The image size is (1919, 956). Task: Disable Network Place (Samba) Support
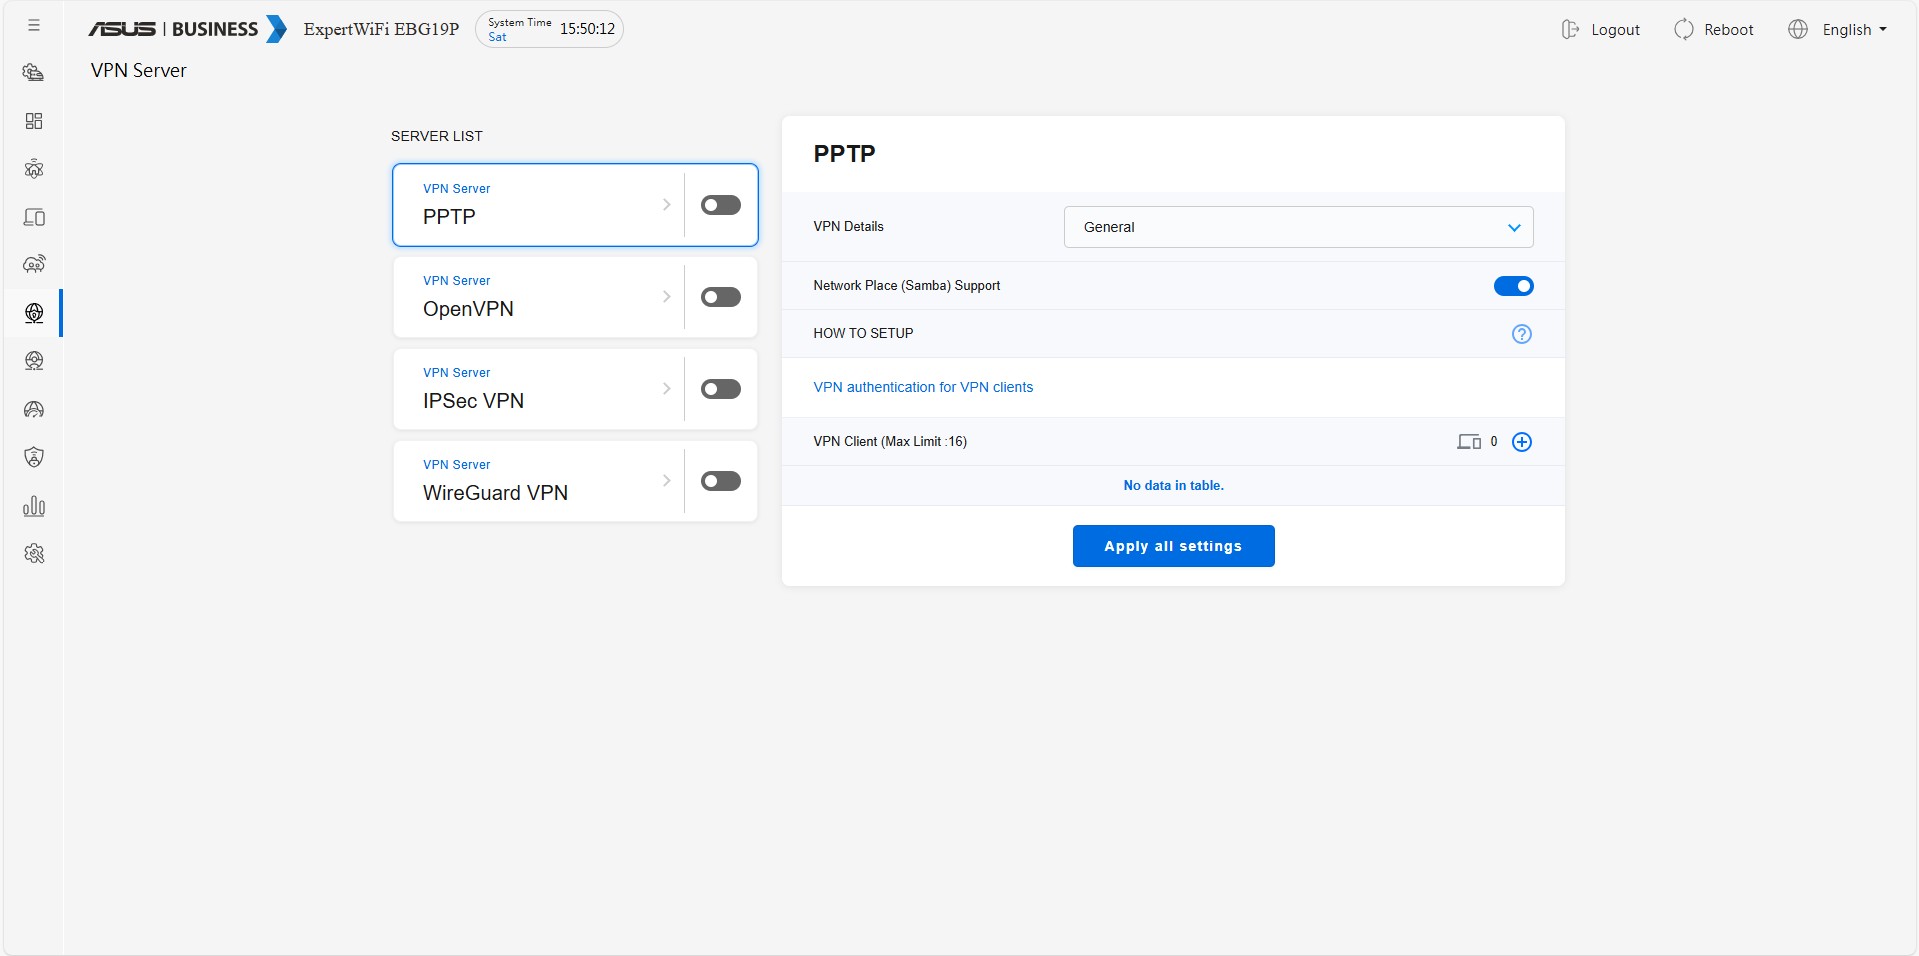click(x=1513, y=286)
